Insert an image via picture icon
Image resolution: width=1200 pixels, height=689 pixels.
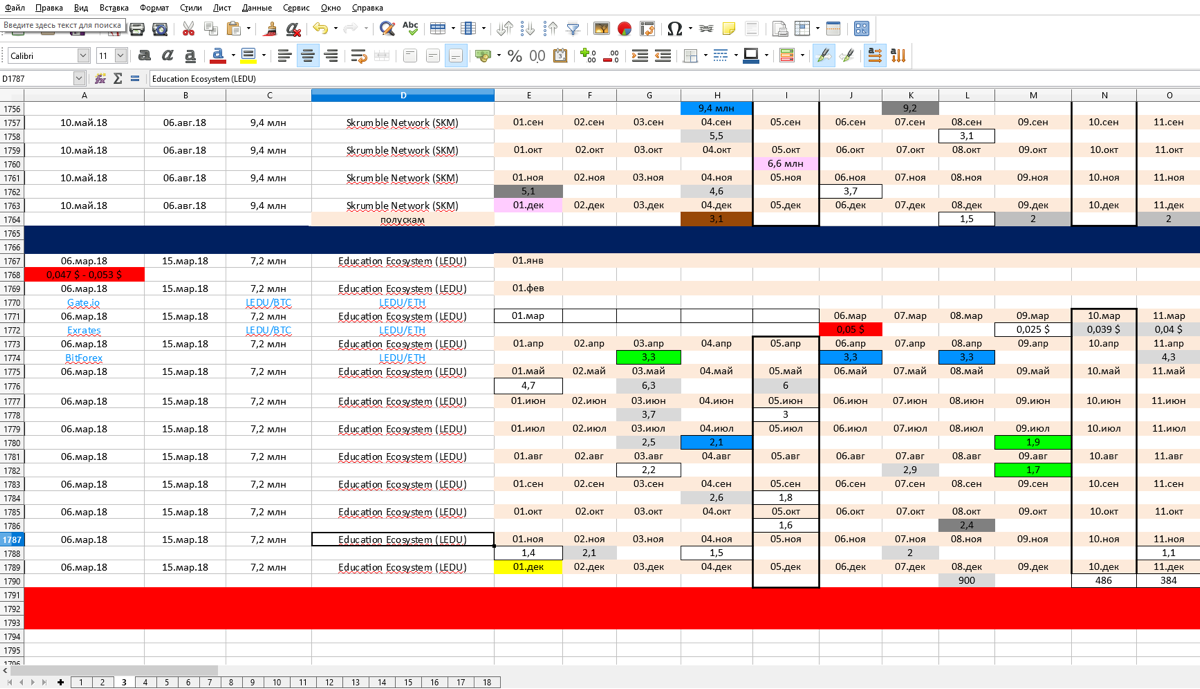click(x=601, y=29)
